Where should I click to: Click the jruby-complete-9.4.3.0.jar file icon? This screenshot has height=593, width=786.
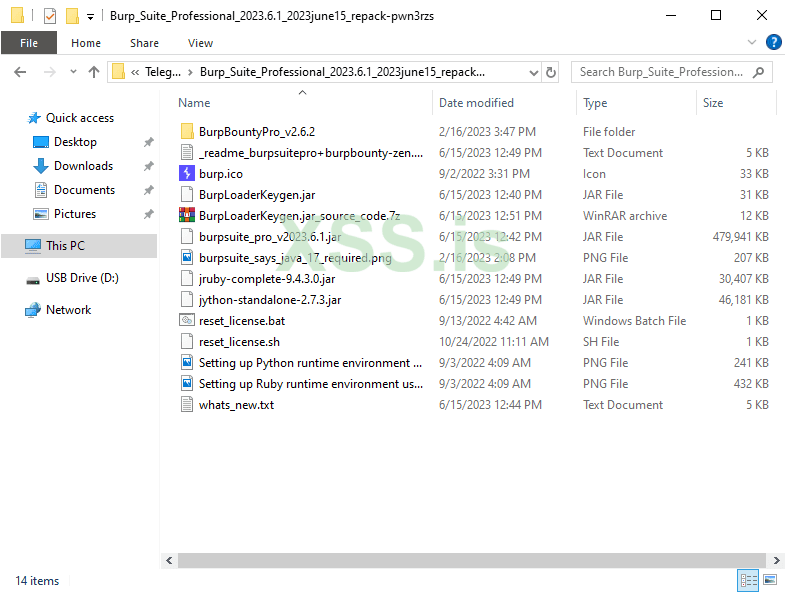pos(186,279)
